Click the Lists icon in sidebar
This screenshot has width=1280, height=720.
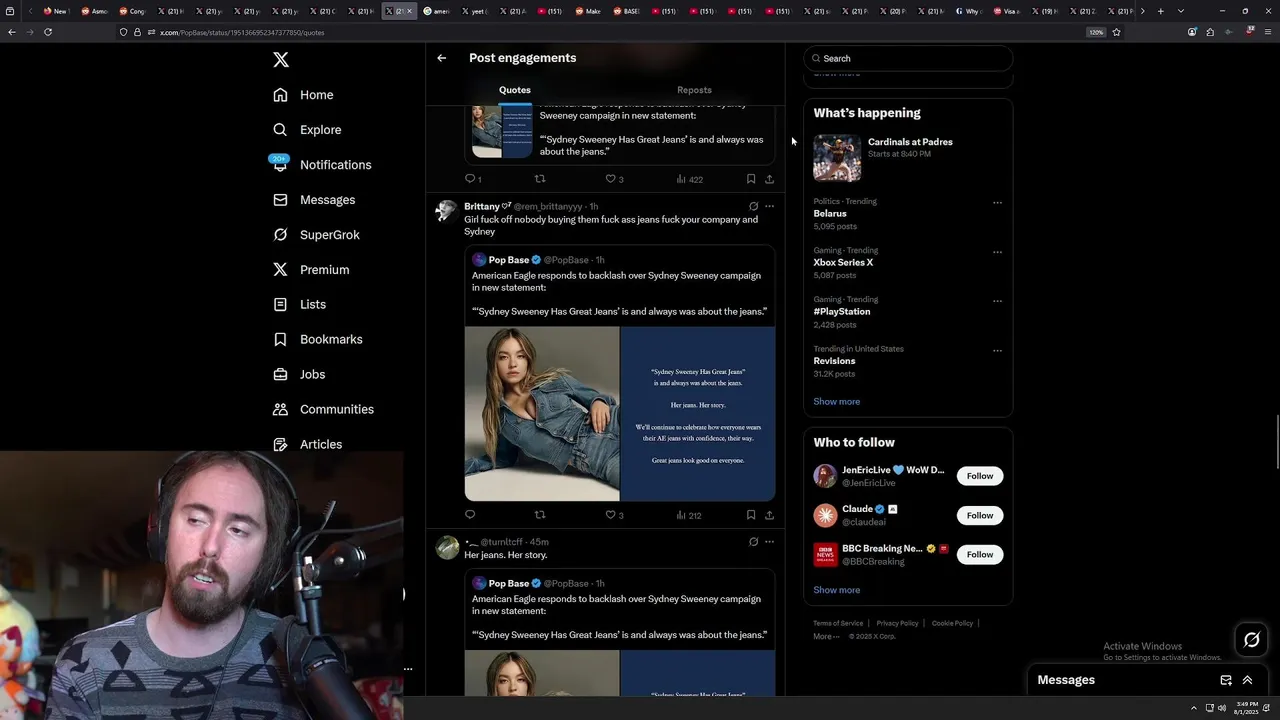(280, 304)
